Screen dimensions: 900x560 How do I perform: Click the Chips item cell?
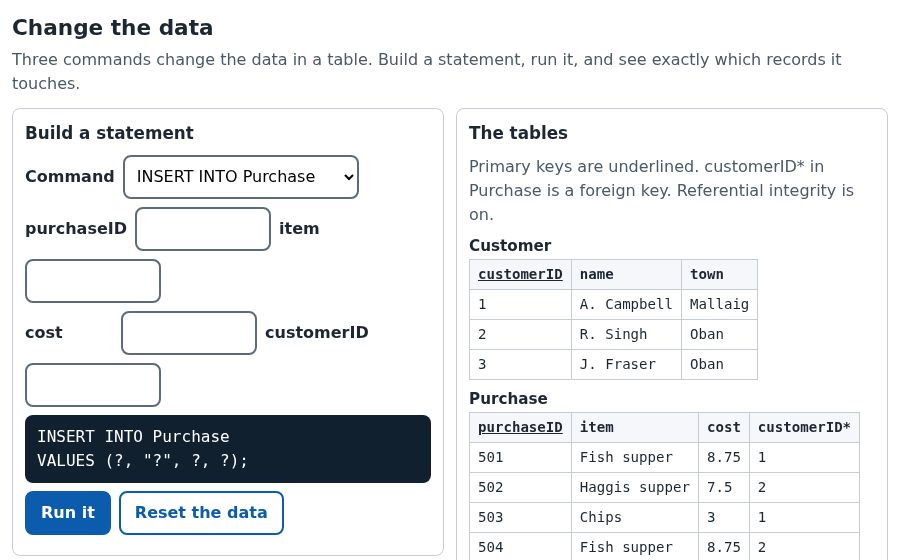click(635, 518)
